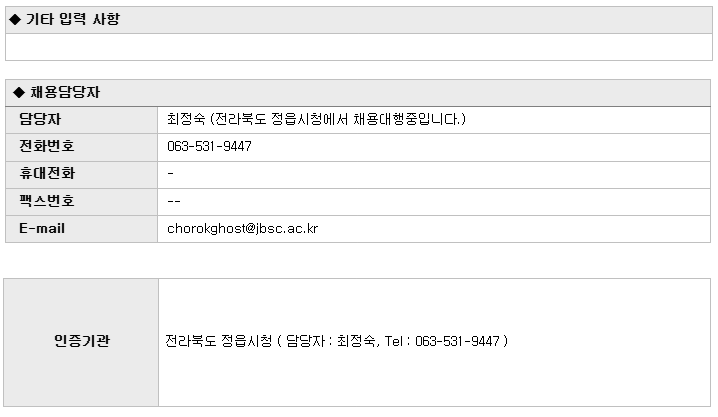Click the 063-531-9447 number in 전화번호 row

[x=209, y=146]
